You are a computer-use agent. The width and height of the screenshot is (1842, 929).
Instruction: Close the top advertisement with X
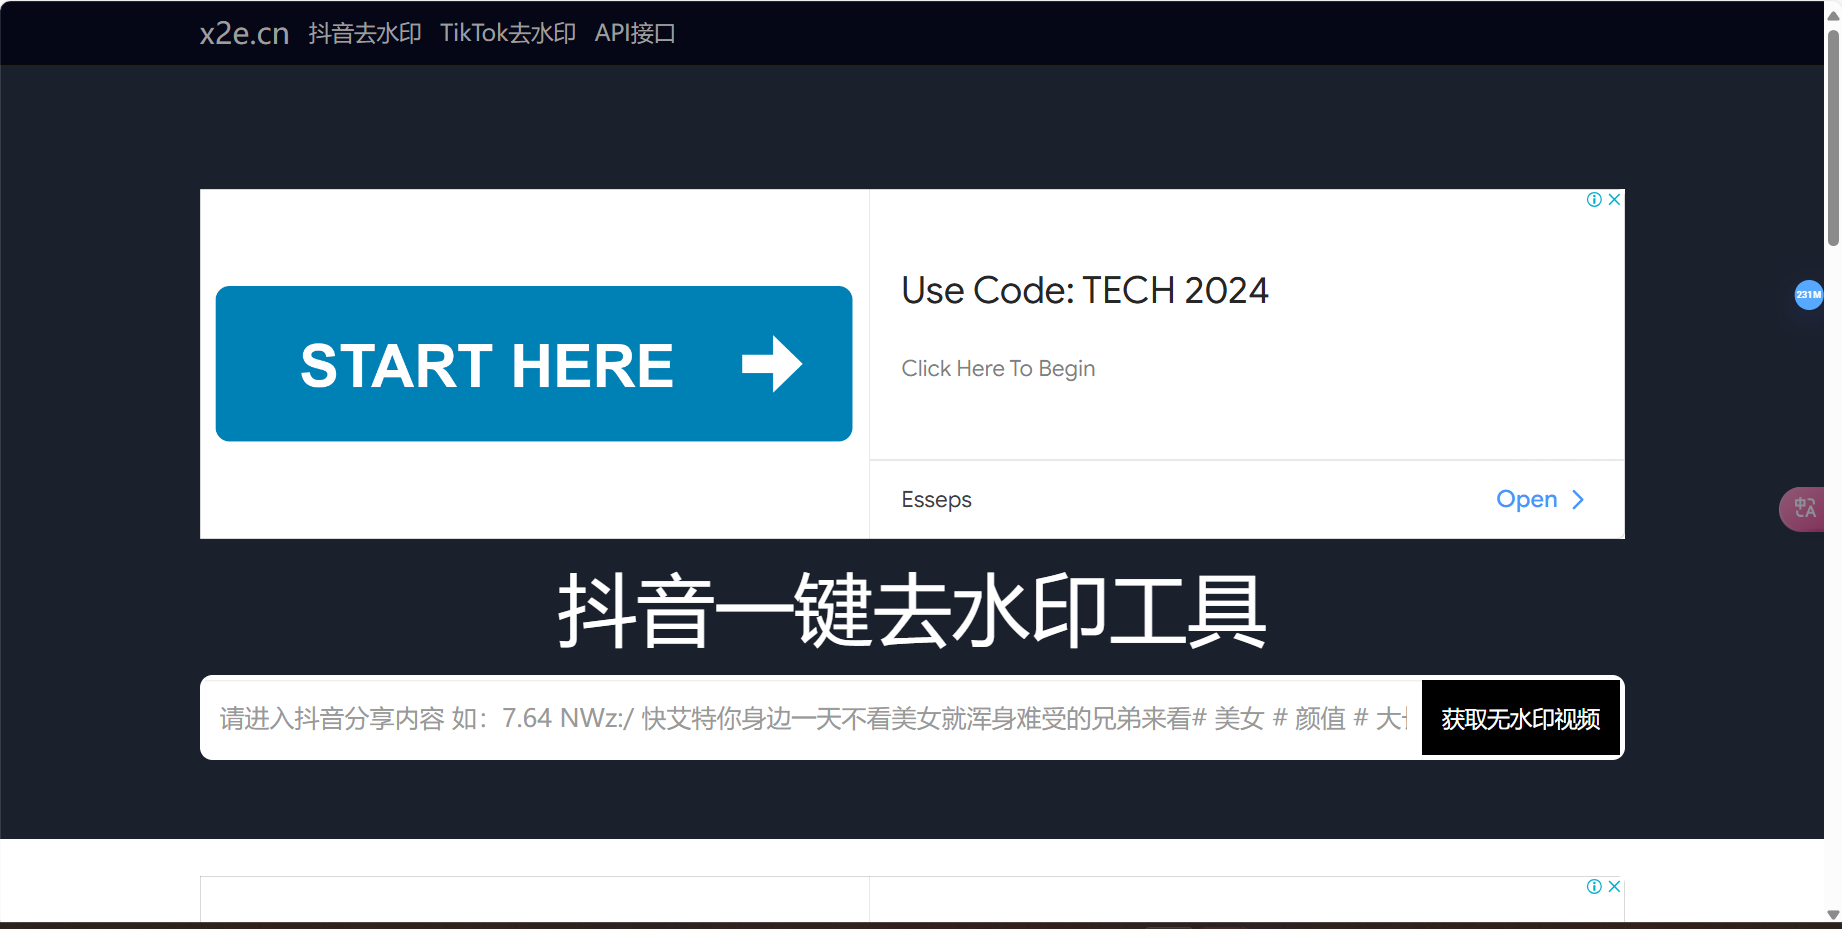point(1614,200)
